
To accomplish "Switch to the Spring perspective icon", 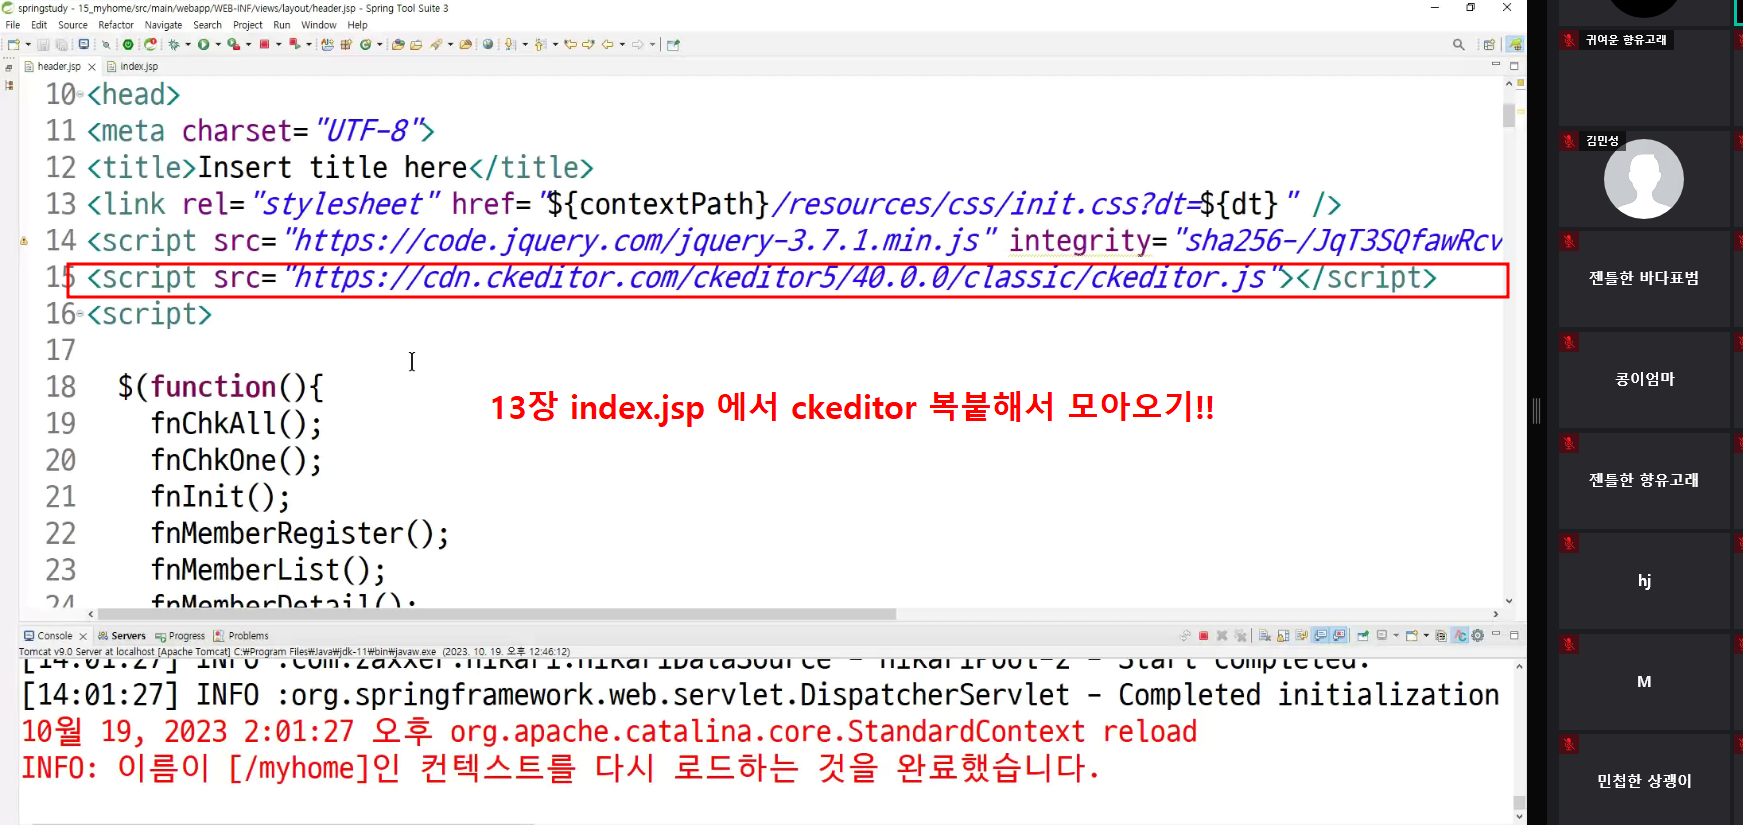I will click(1515, 44).
